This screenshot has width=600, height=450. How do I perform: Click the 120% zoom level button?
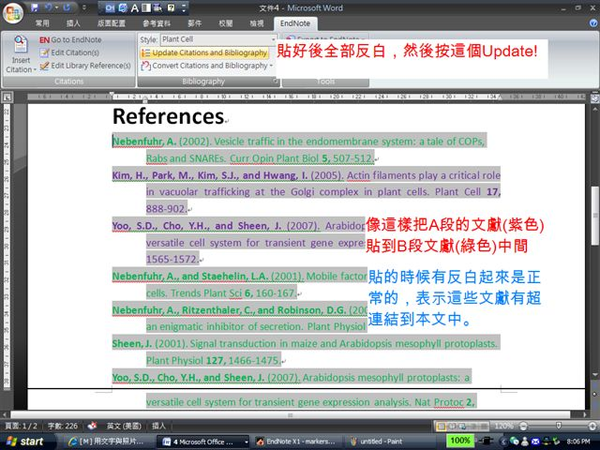(504, 426)
